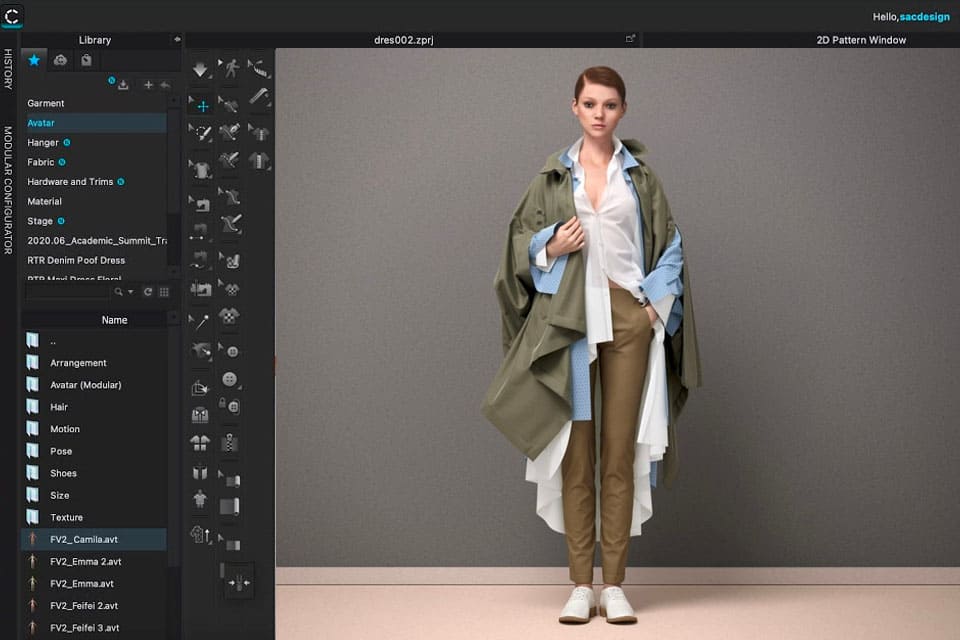Open the HISTORY side panel
Viewport: 960px width, 640px height.
[x=8, y=70]
